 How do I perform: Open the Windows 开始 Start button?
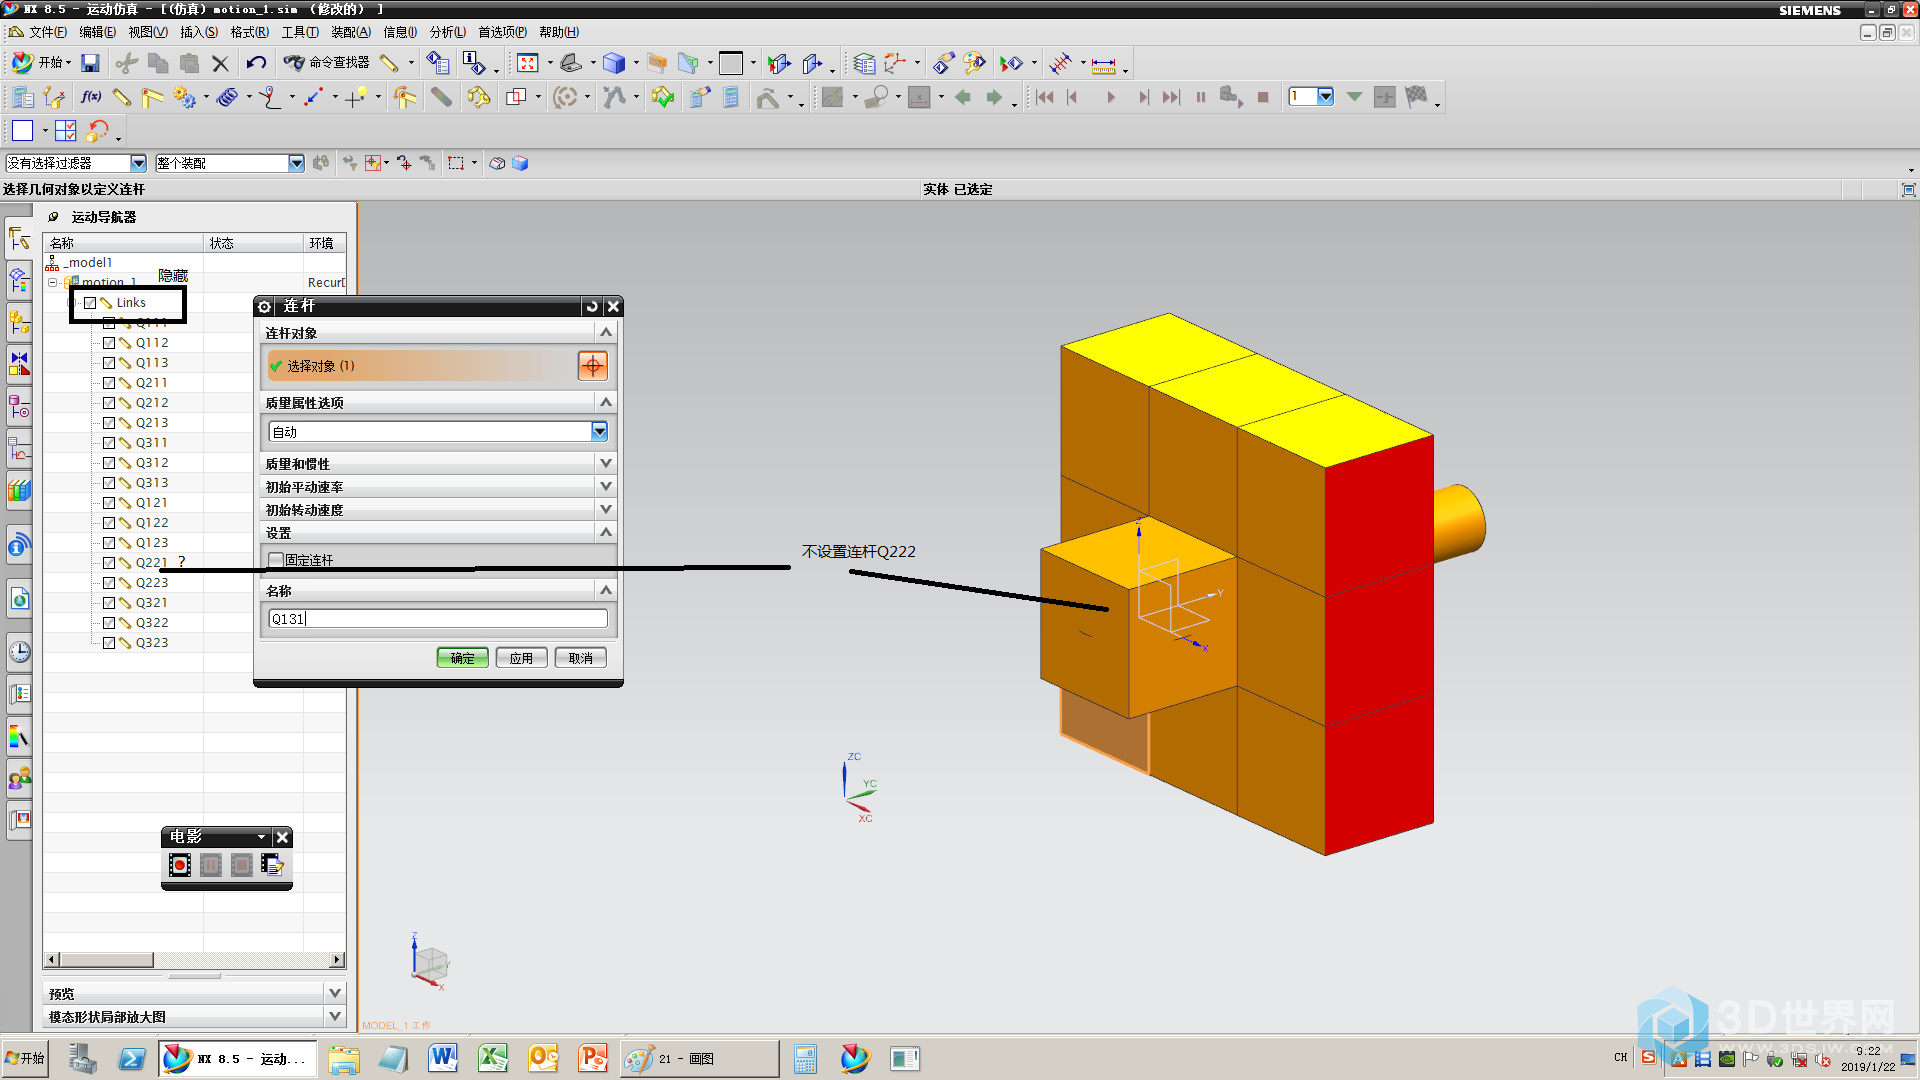(x=25, y=1058)
